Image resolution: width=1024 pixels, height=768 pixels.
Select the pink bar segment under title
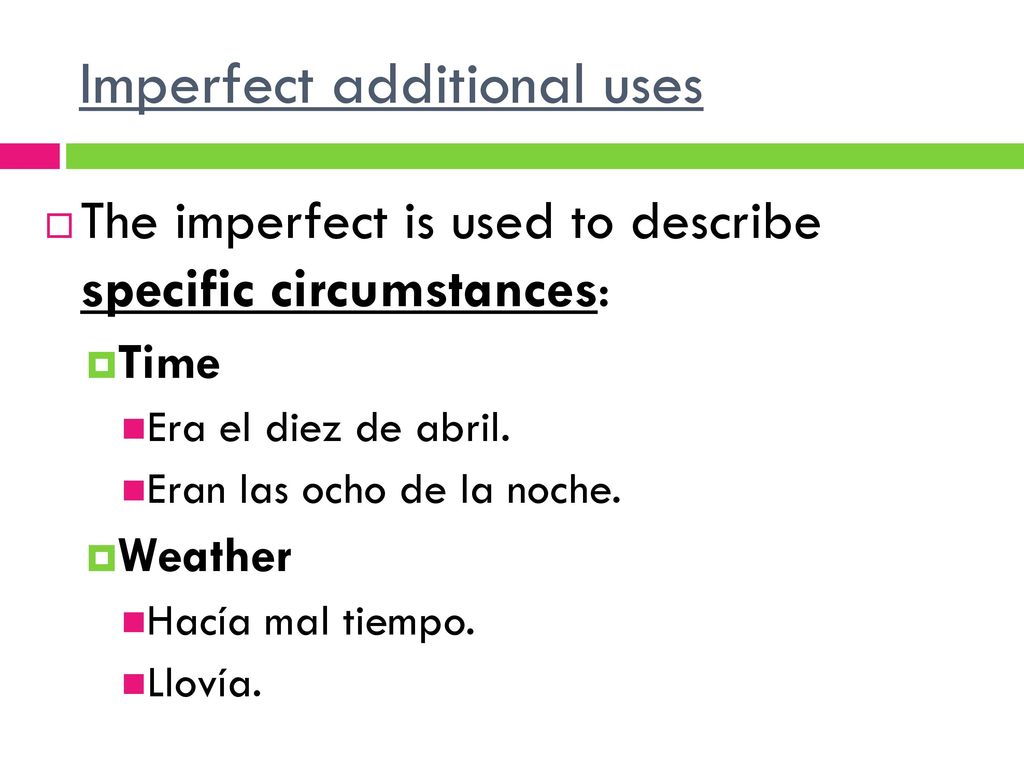click(x=29, y=156)
